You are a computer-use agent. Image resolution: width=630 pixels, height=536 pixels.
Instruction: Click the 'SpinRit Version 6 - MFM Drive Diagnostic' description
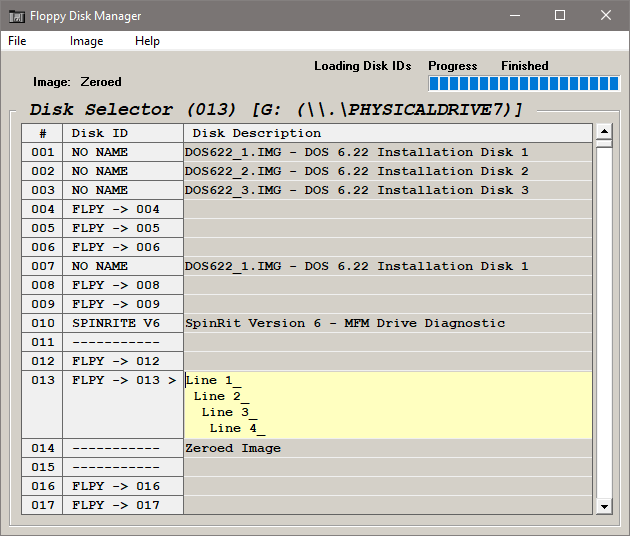click(345, 323)
